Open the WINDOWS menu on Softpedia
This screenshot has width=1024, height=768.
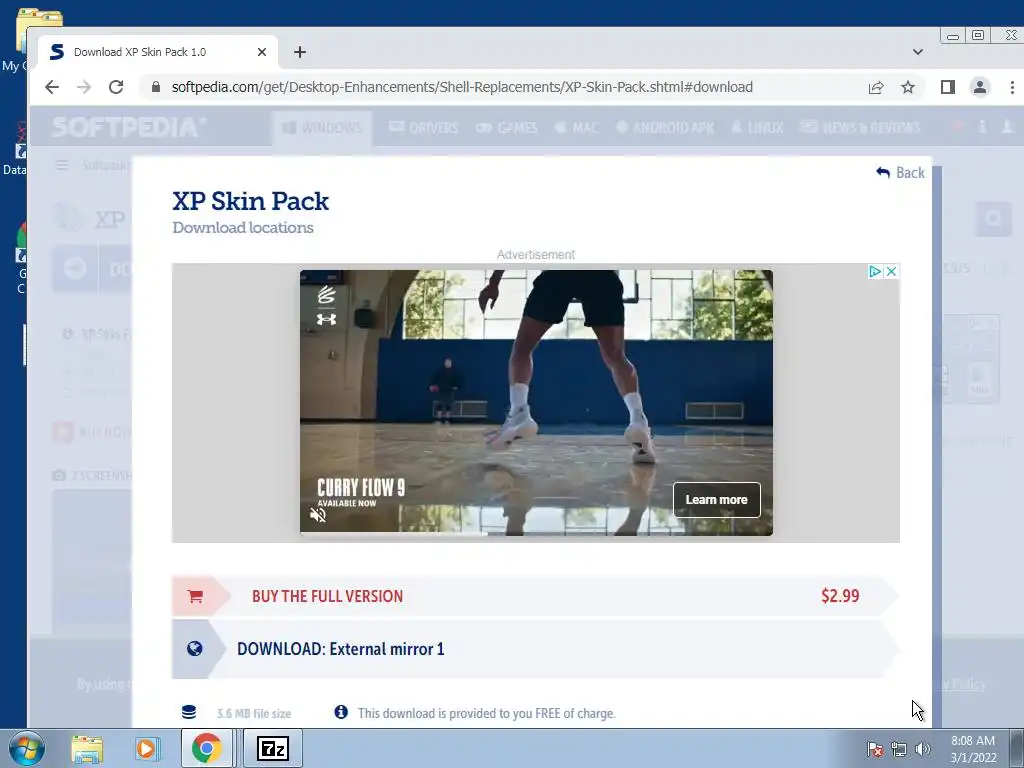coord(322,127)
